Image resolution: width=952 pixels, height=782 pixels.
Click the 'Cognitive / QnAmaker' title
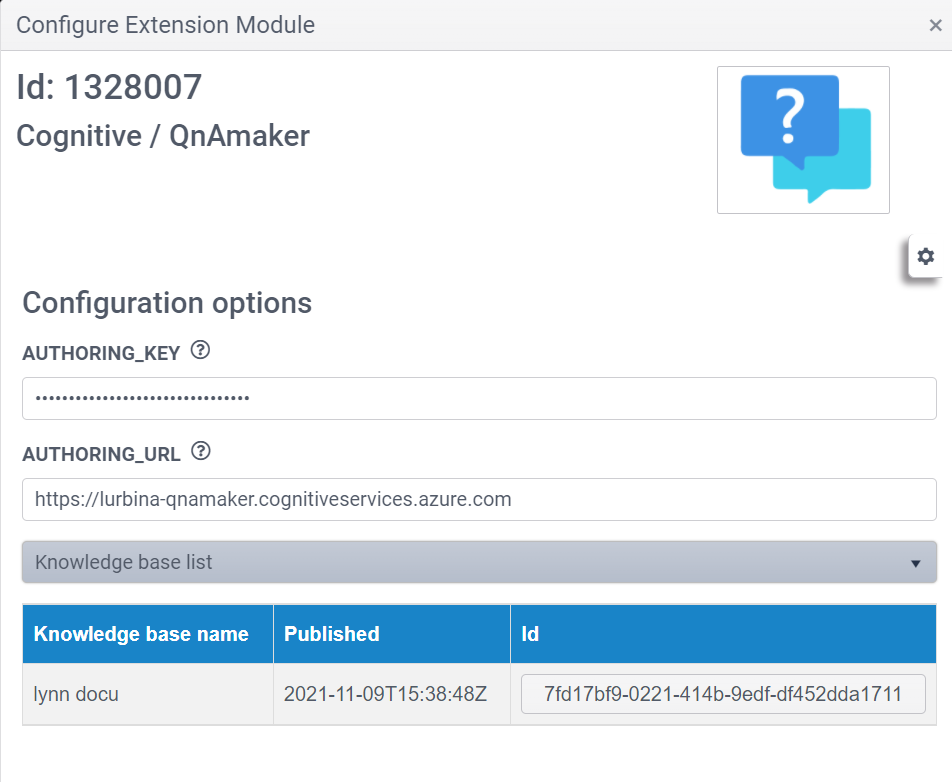click(163, 136)
